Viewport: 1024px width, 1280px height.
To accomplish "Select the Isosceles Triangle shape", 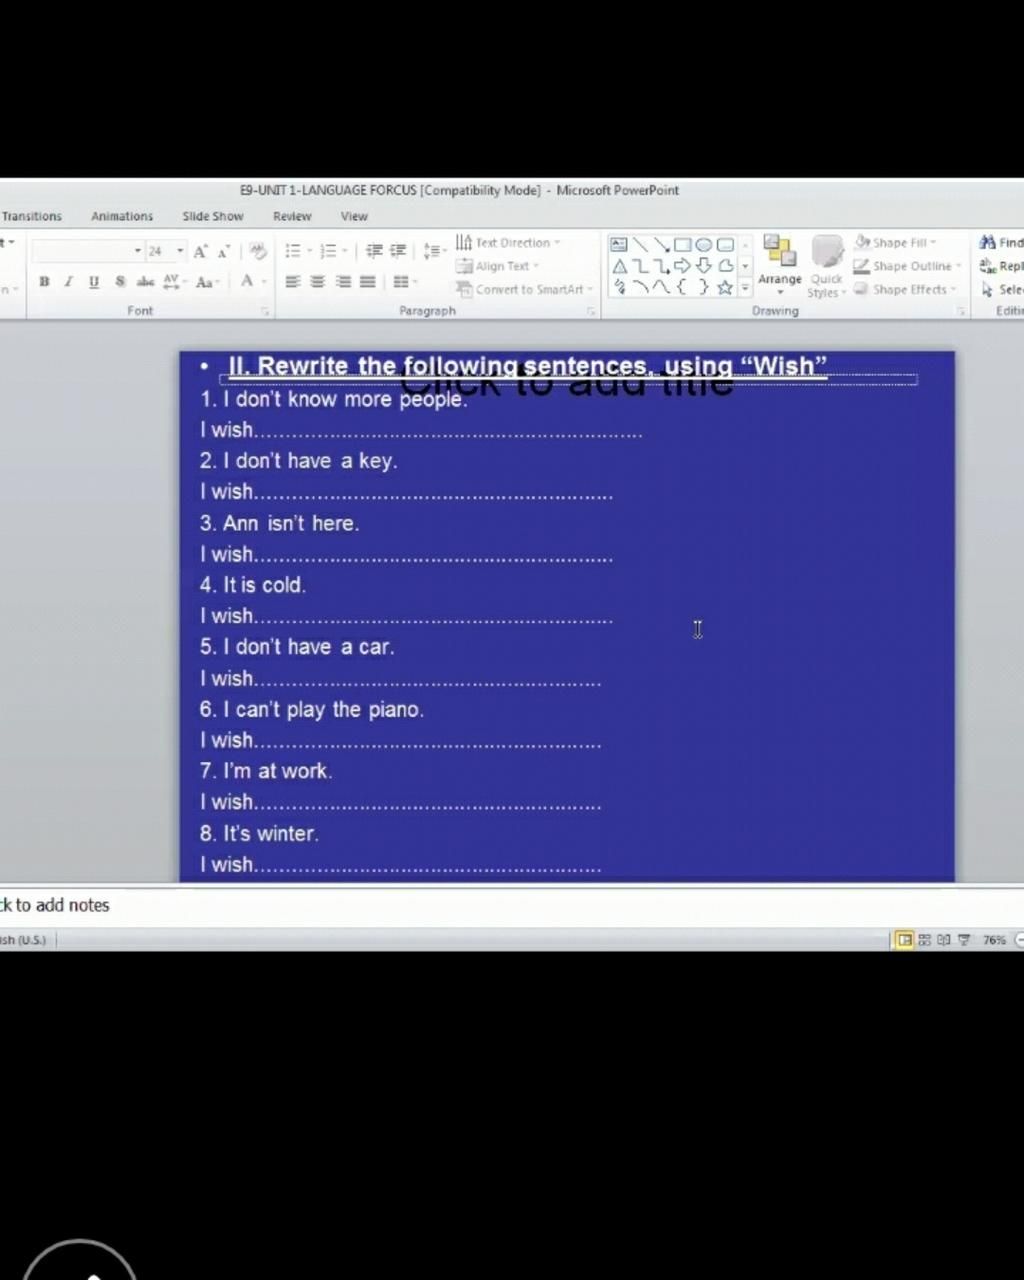I will click(619, 266).
